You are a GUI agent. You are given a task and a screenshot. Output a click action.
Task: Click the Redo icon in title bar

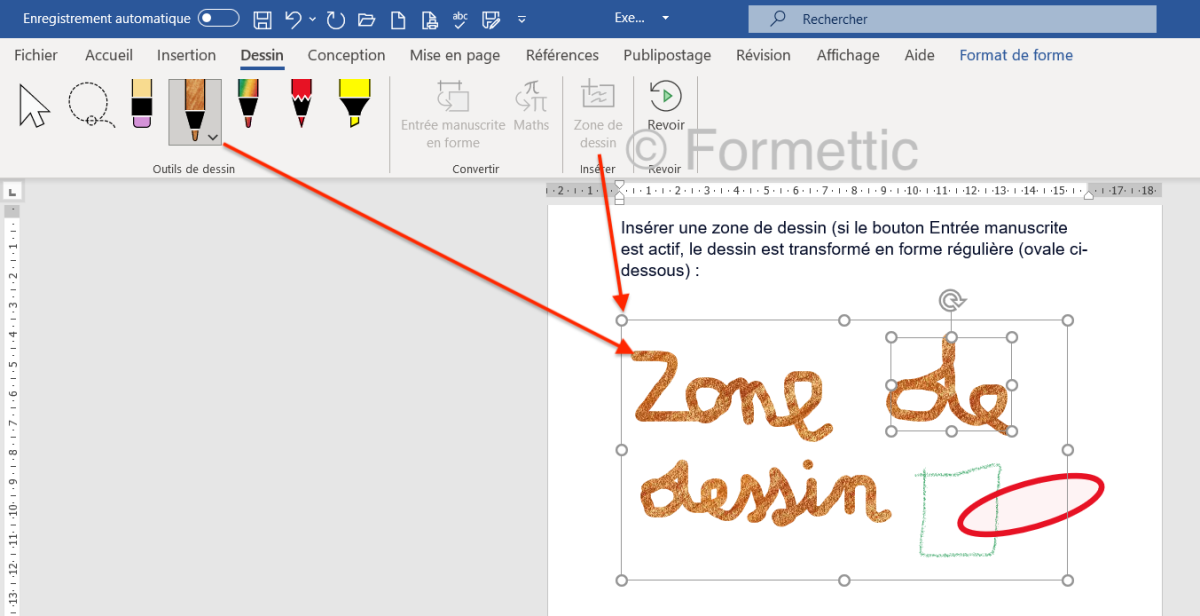point(336,19)
